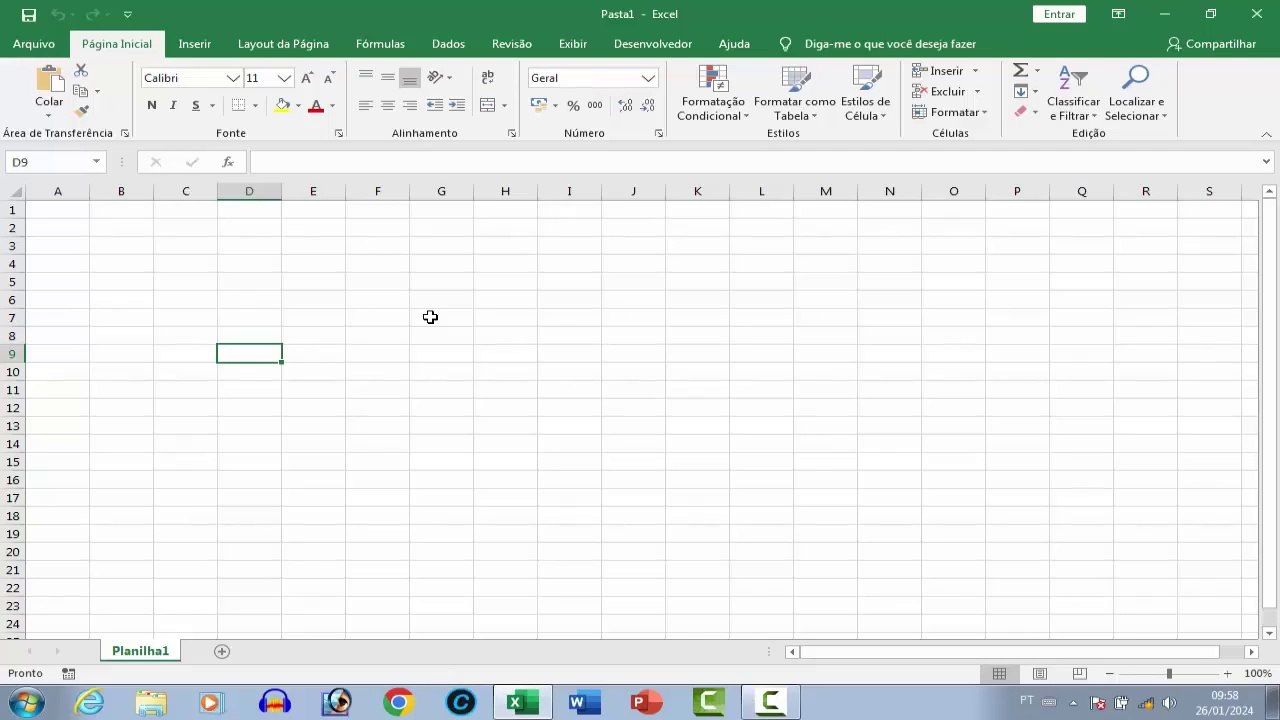Click Increase Decimal icon
Screen dimensions: 1280x720
[x=625, y=105]
